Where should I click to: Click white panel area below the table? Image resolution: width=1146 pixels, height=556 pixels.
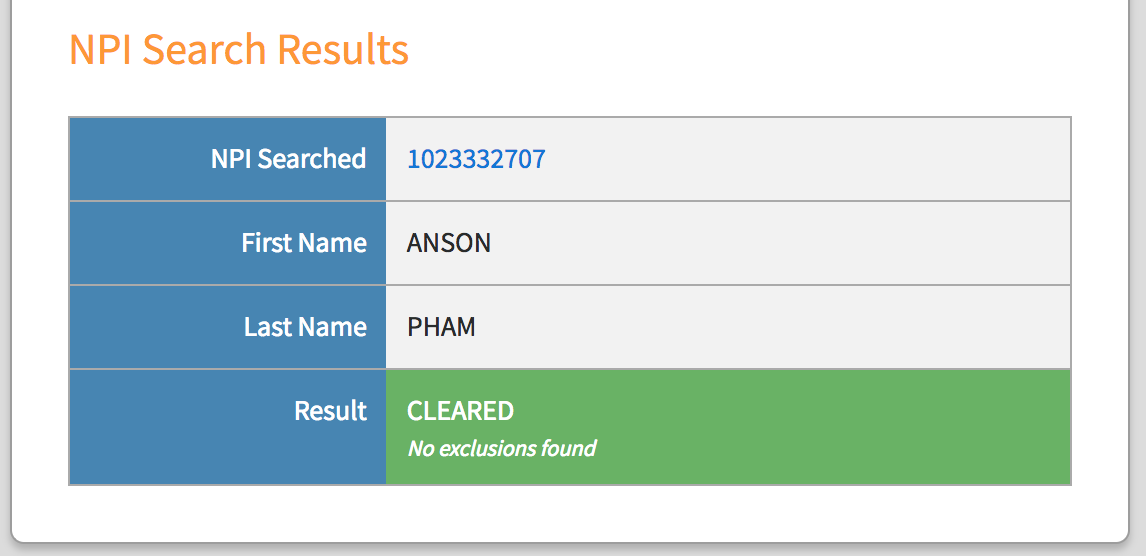click(570, 512)
